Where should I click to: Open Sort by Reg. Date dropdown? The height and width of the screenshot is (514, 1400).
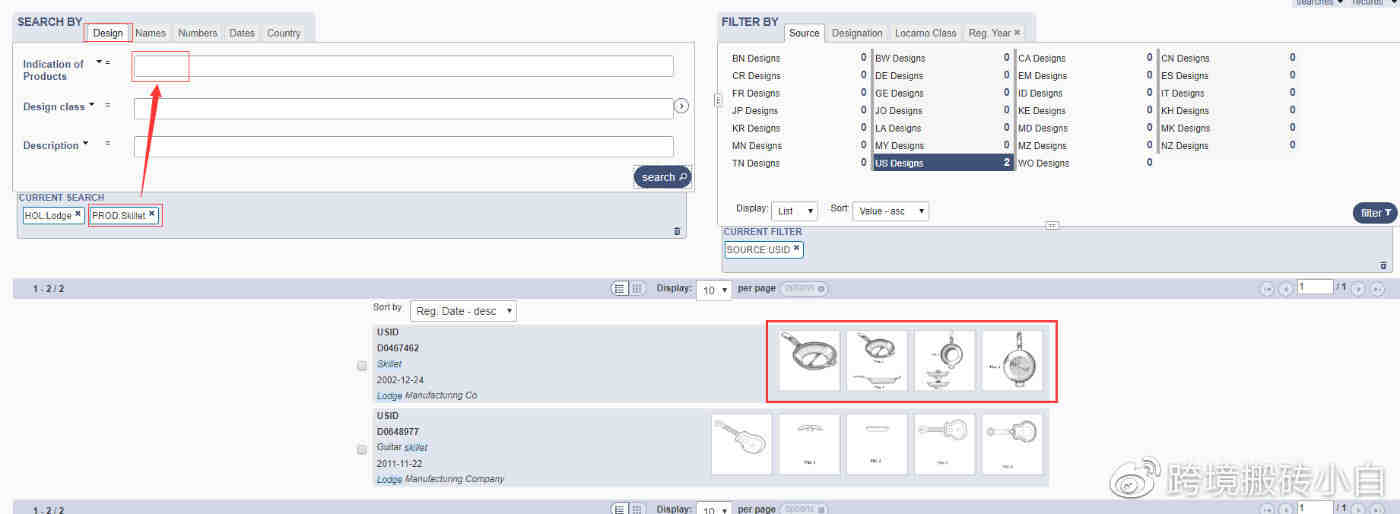click(463, 311)
